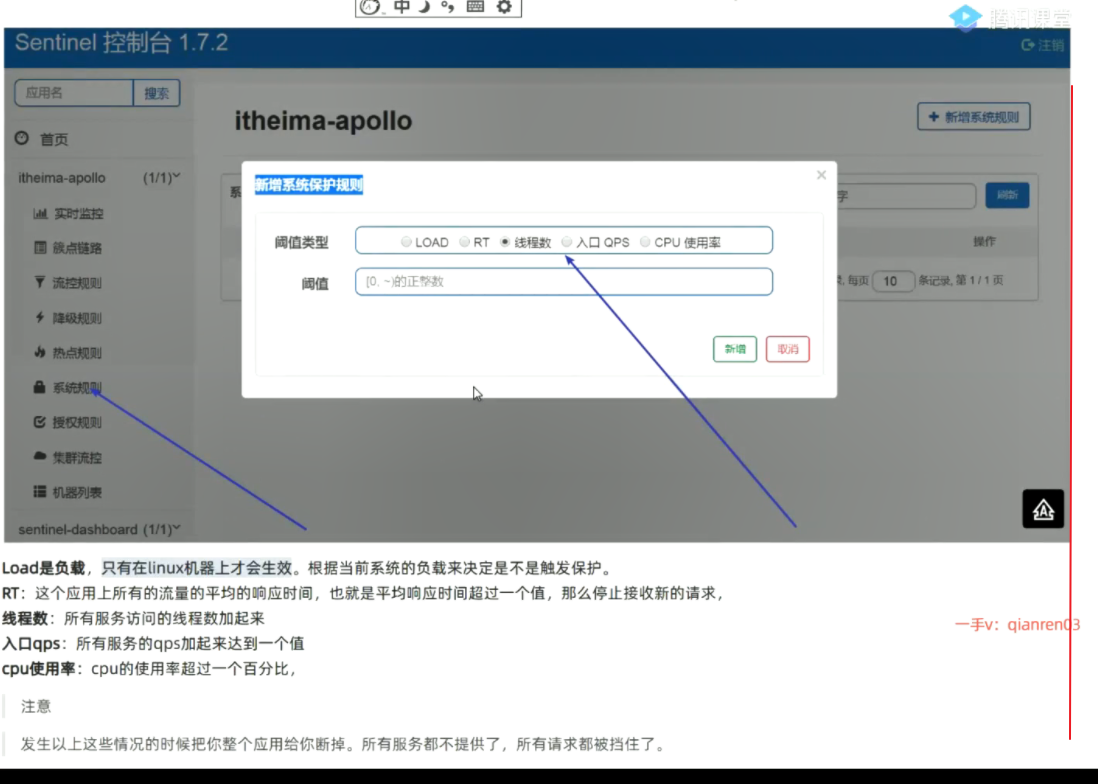Click the 簇点链路 list icon
The image size is (1098, 784).
[40, 247]
